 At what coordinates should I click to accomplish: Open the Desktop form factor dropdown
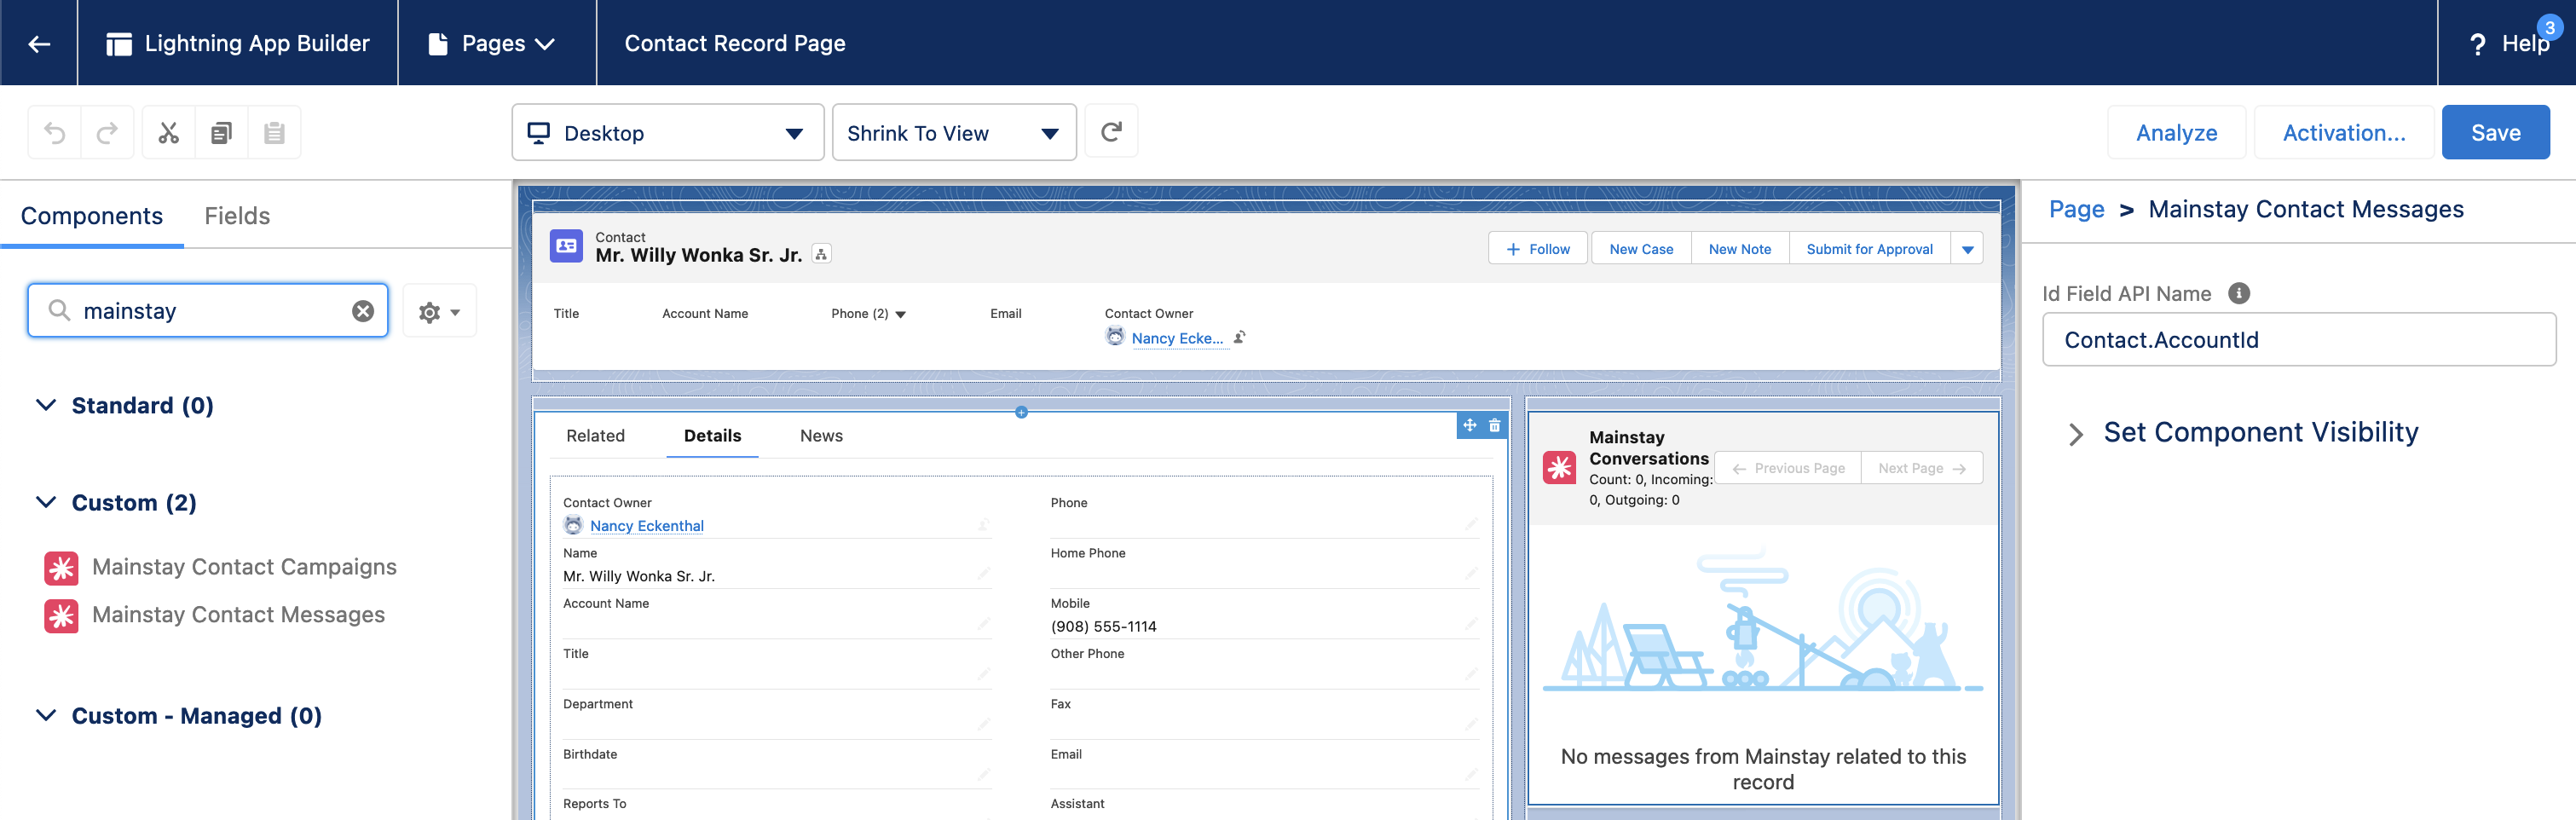click(668, 132)
